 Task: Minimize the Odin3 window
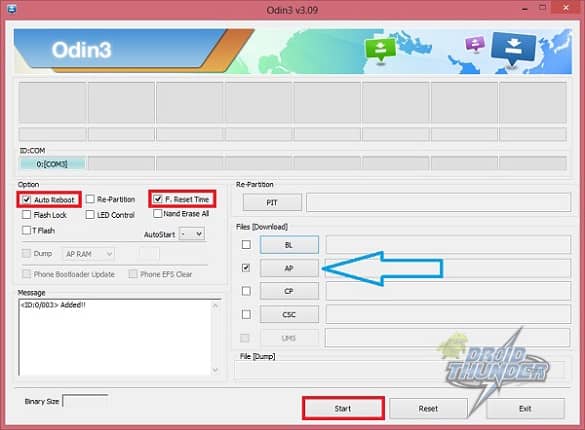click(525, 9)
